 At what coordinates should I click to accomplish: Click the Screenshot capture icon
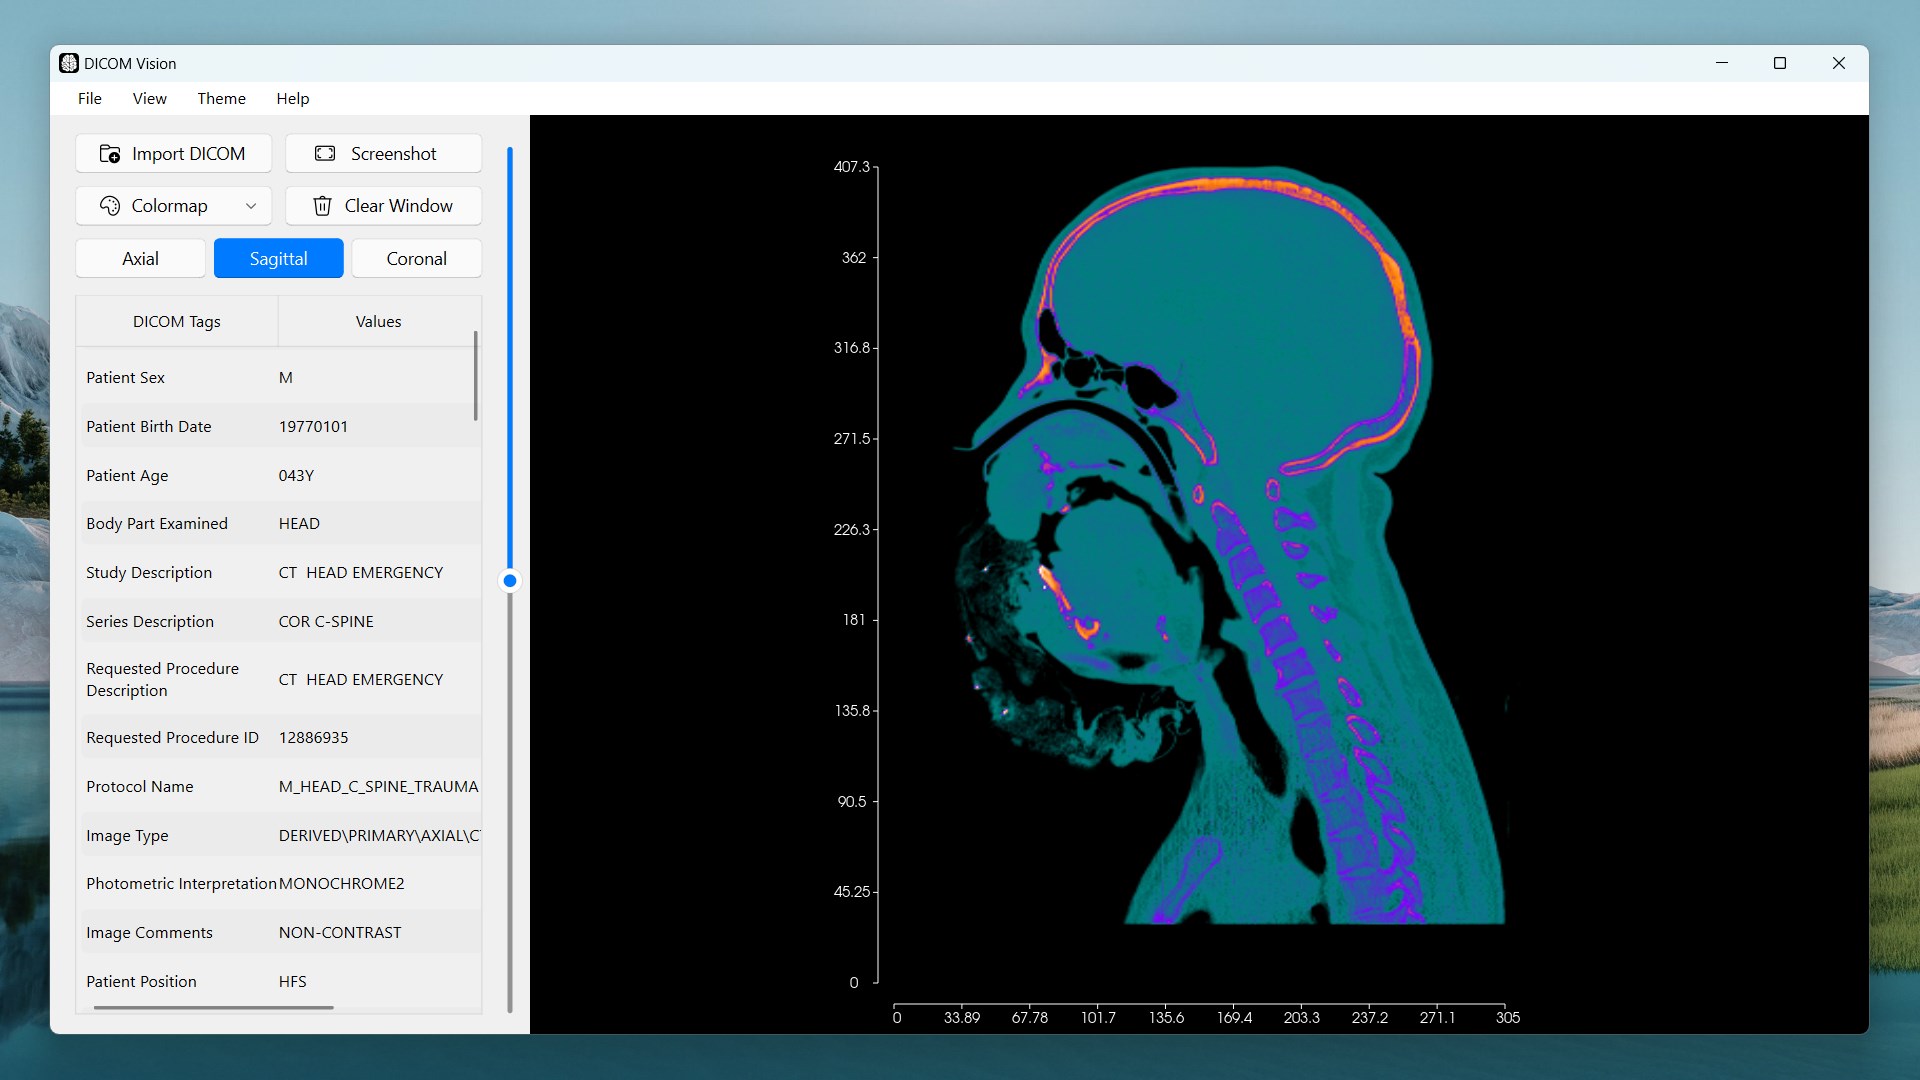325,154
